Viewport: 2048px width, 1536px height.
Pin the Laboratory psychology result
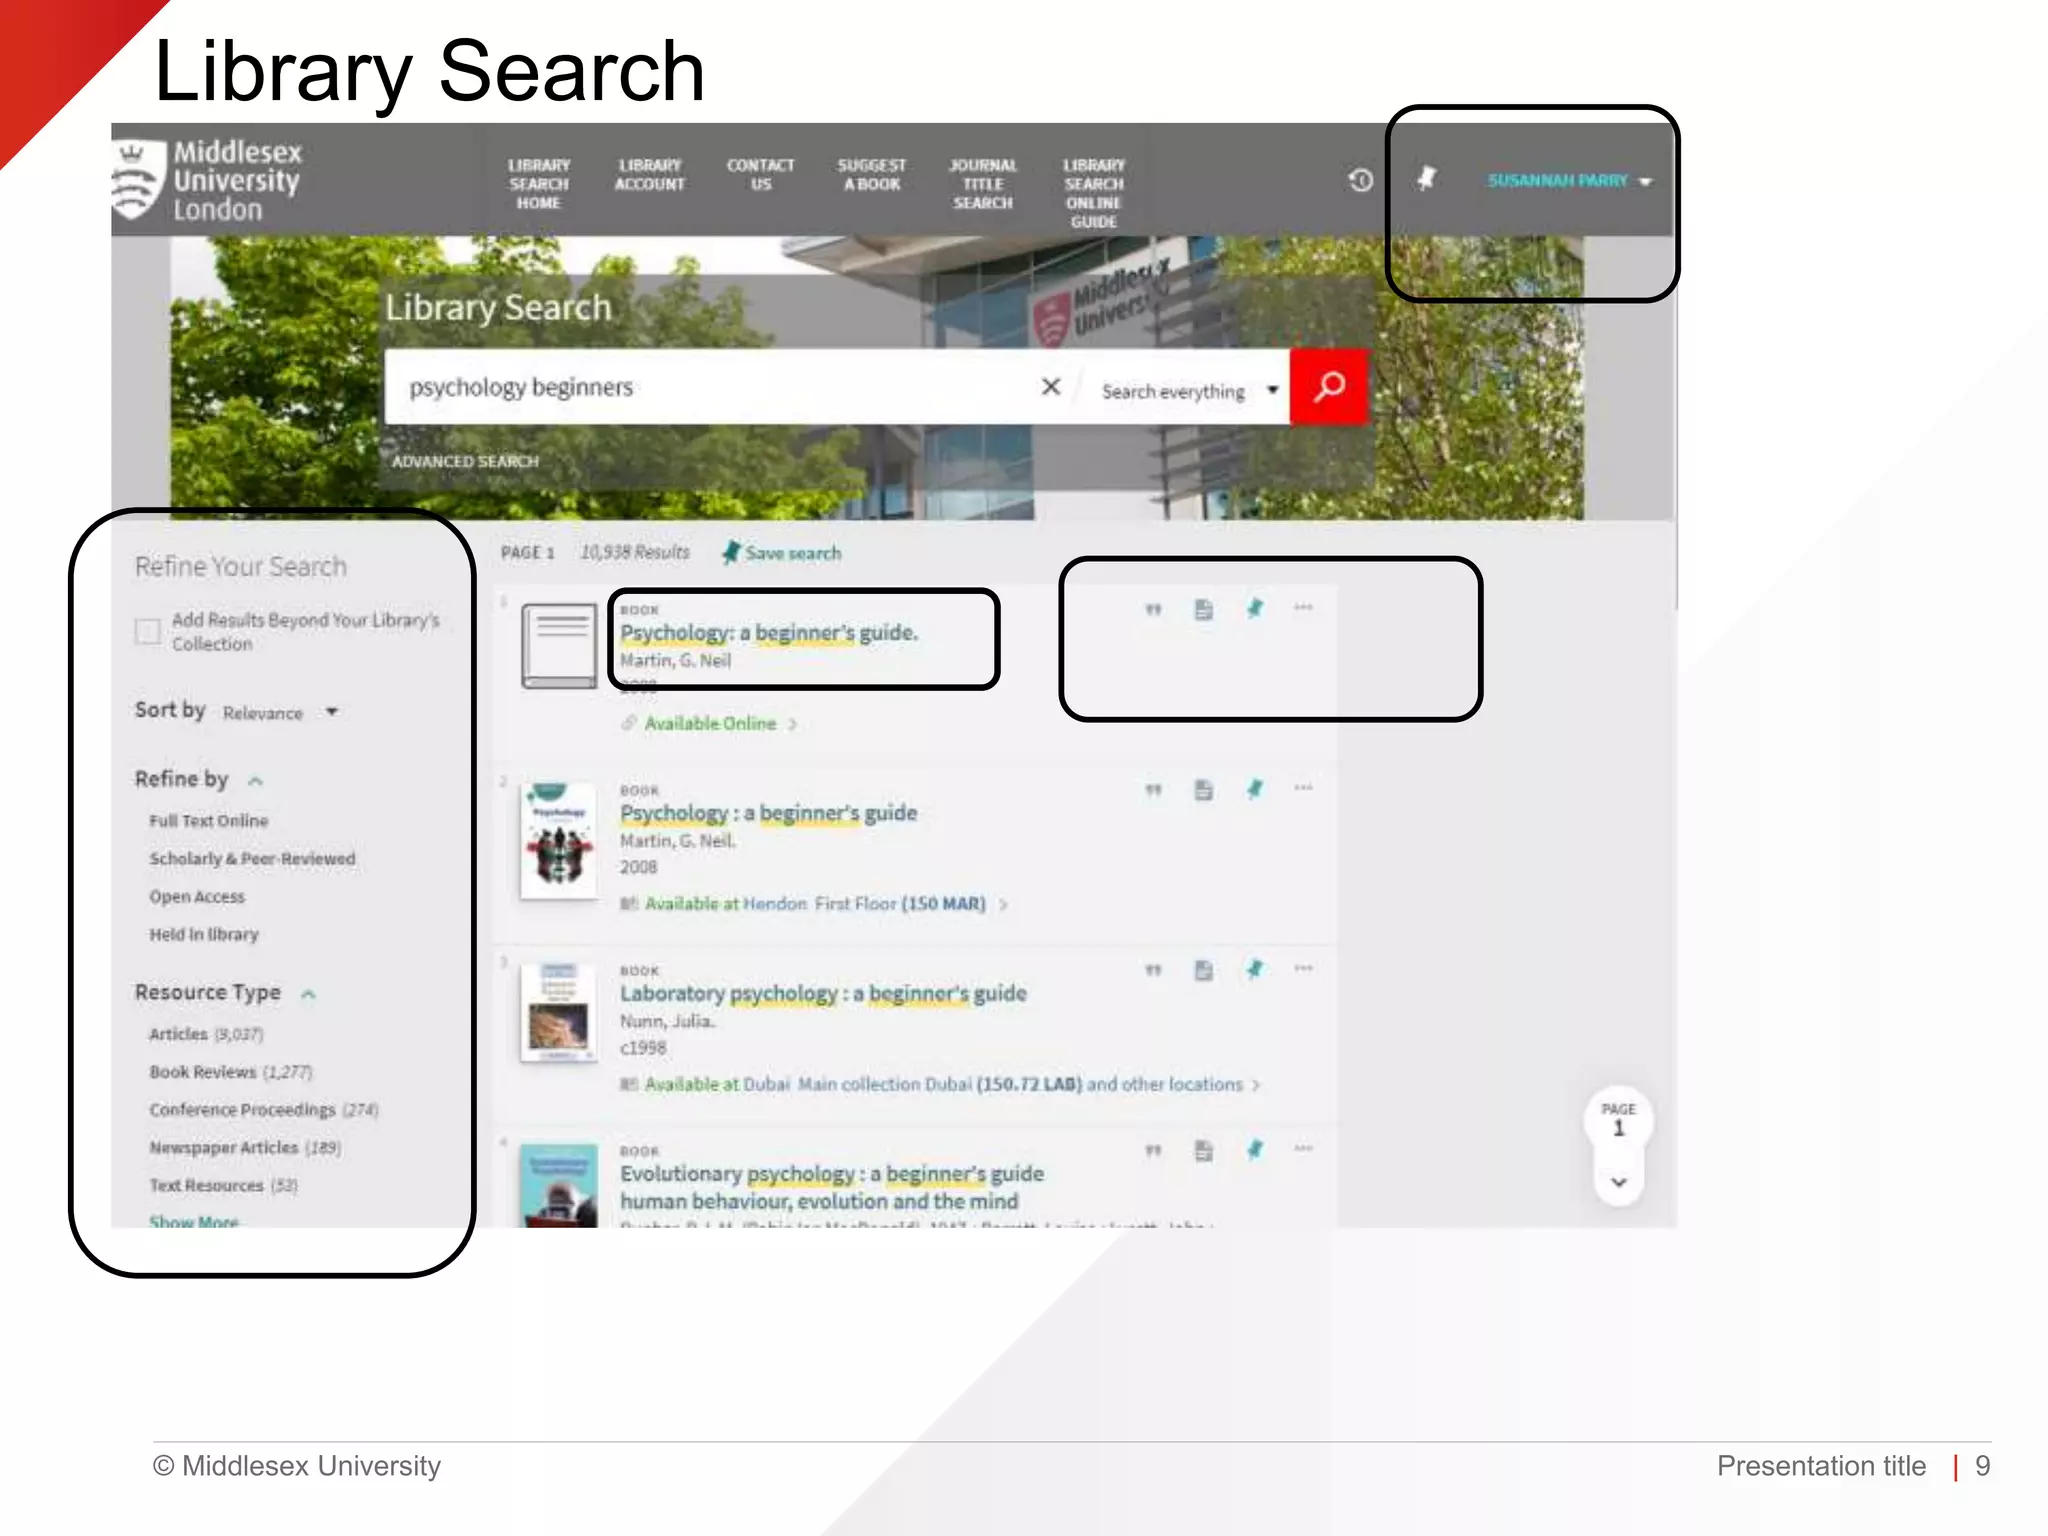(x=1255, y=969)
